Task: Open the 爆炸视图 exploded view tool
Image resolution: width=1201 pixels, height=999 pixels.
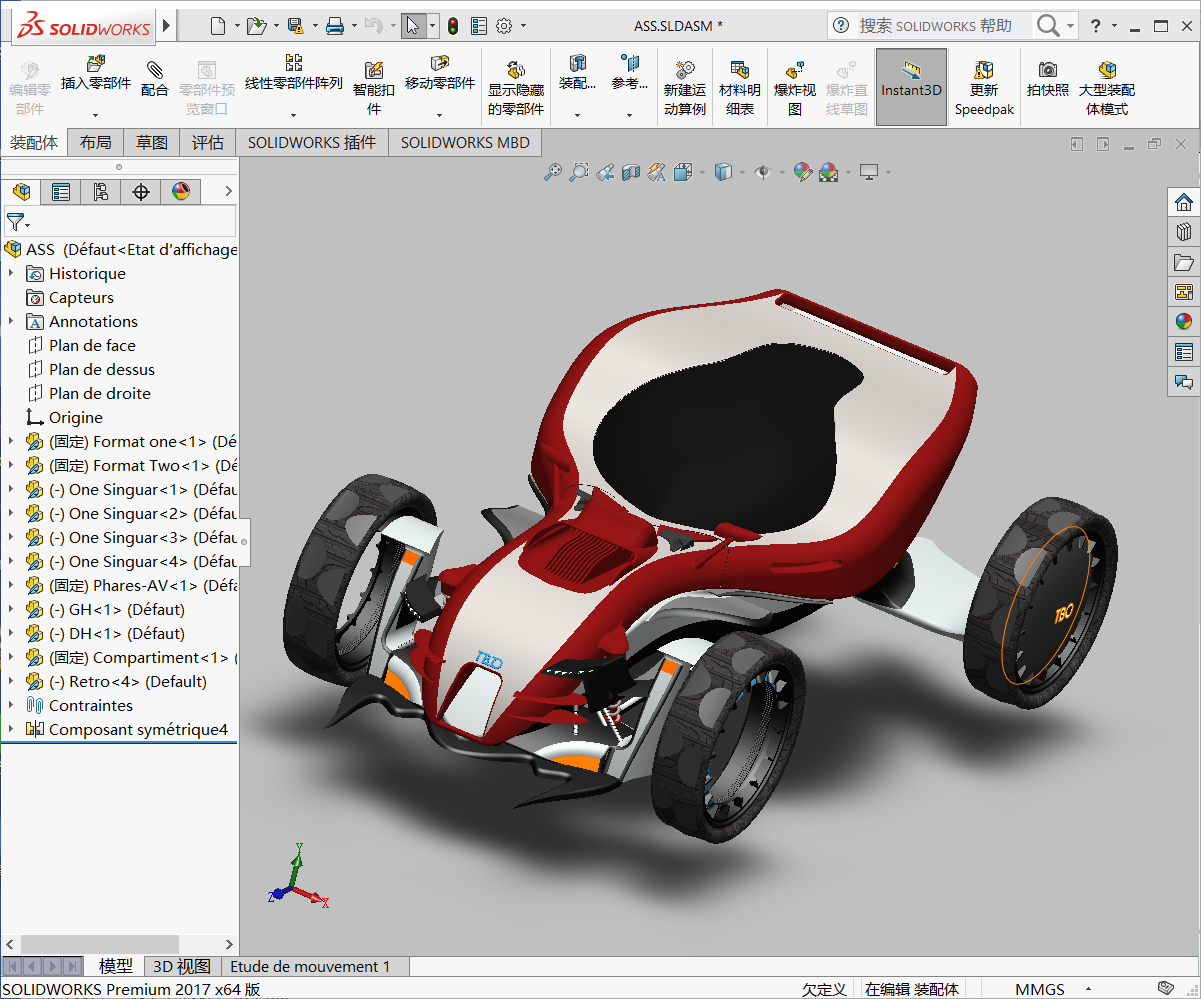Action: 795,71
